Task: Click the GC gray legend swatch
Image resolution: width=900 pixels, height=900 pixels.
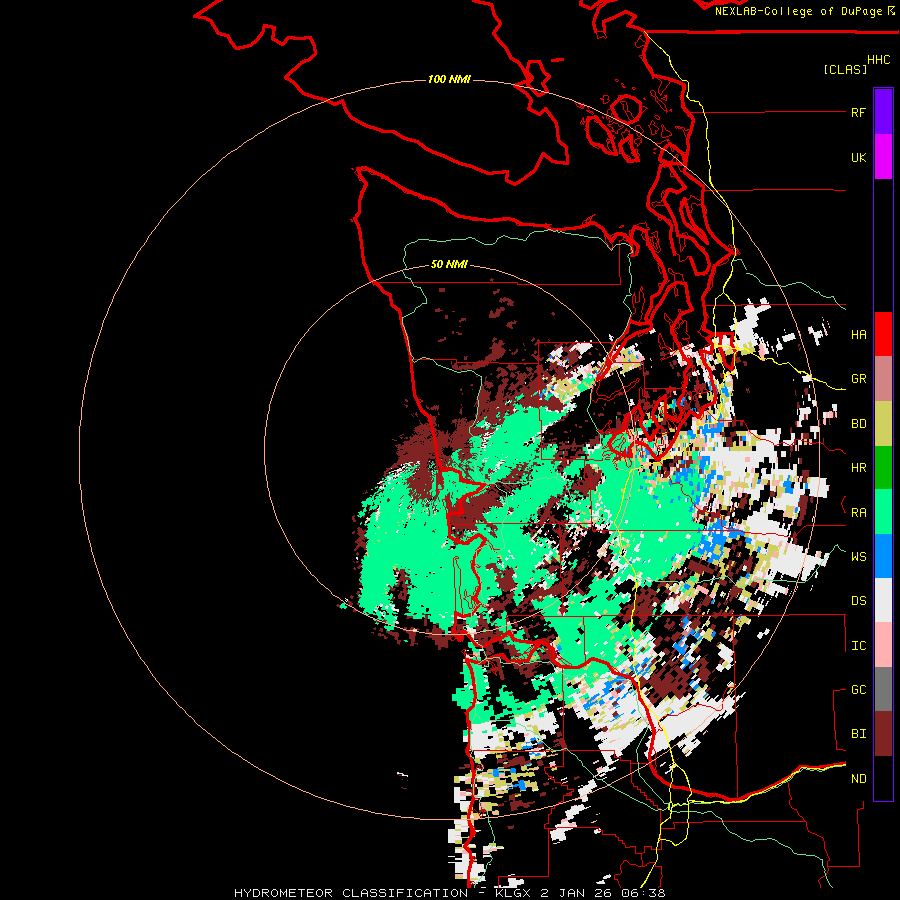Action: pyautogui.click(x=883, y=689)
